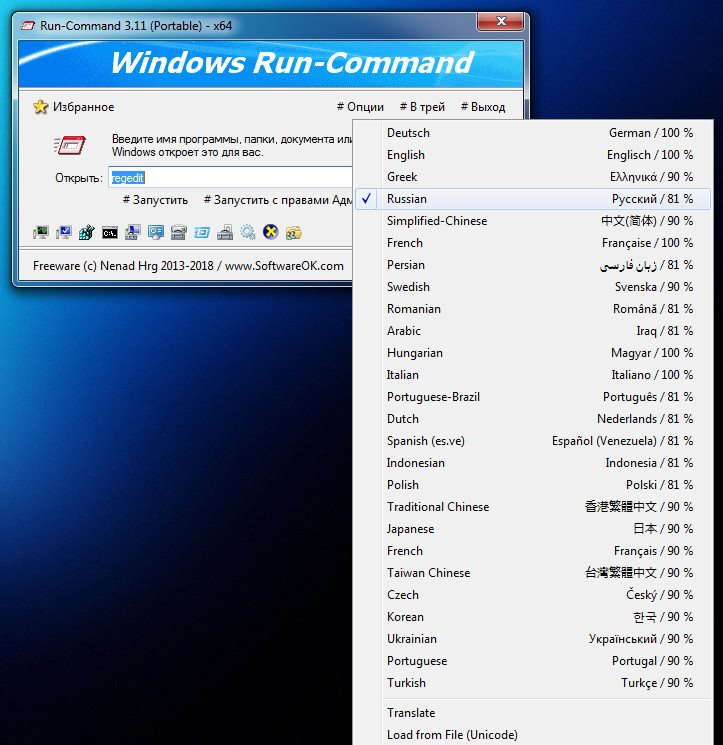Select Czech language

[533, 595]
